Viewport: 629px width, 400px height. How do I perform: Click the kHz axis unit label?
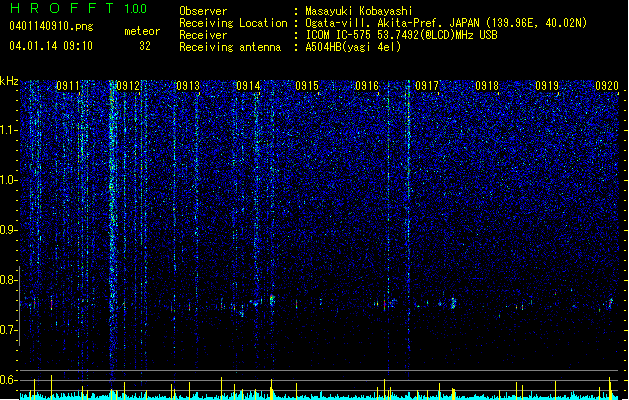pyautogui.click(x=9, y=81)
